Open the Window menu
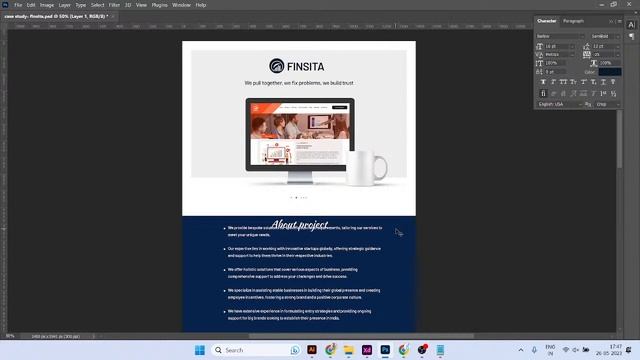This screenshot has height=360, width=640. [181, 5]
